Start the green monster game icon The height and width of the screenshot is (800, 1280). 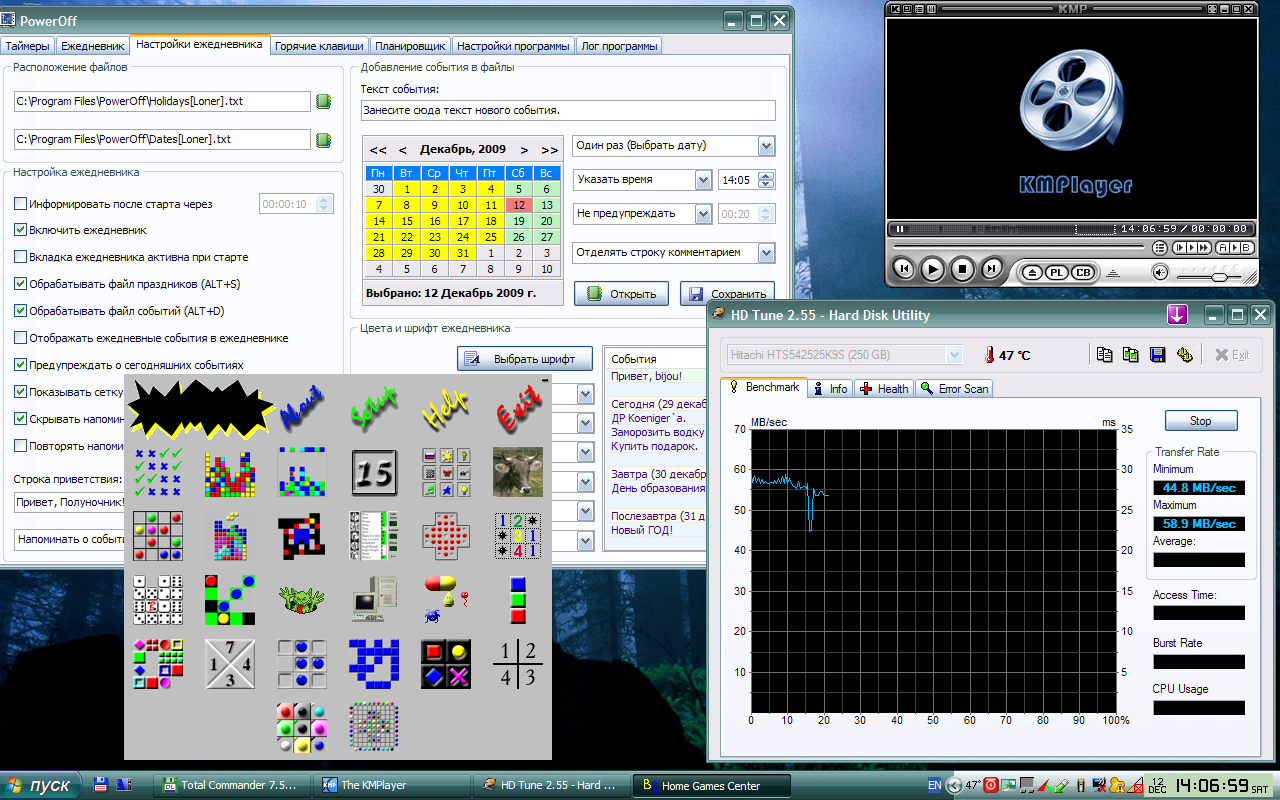301,599
